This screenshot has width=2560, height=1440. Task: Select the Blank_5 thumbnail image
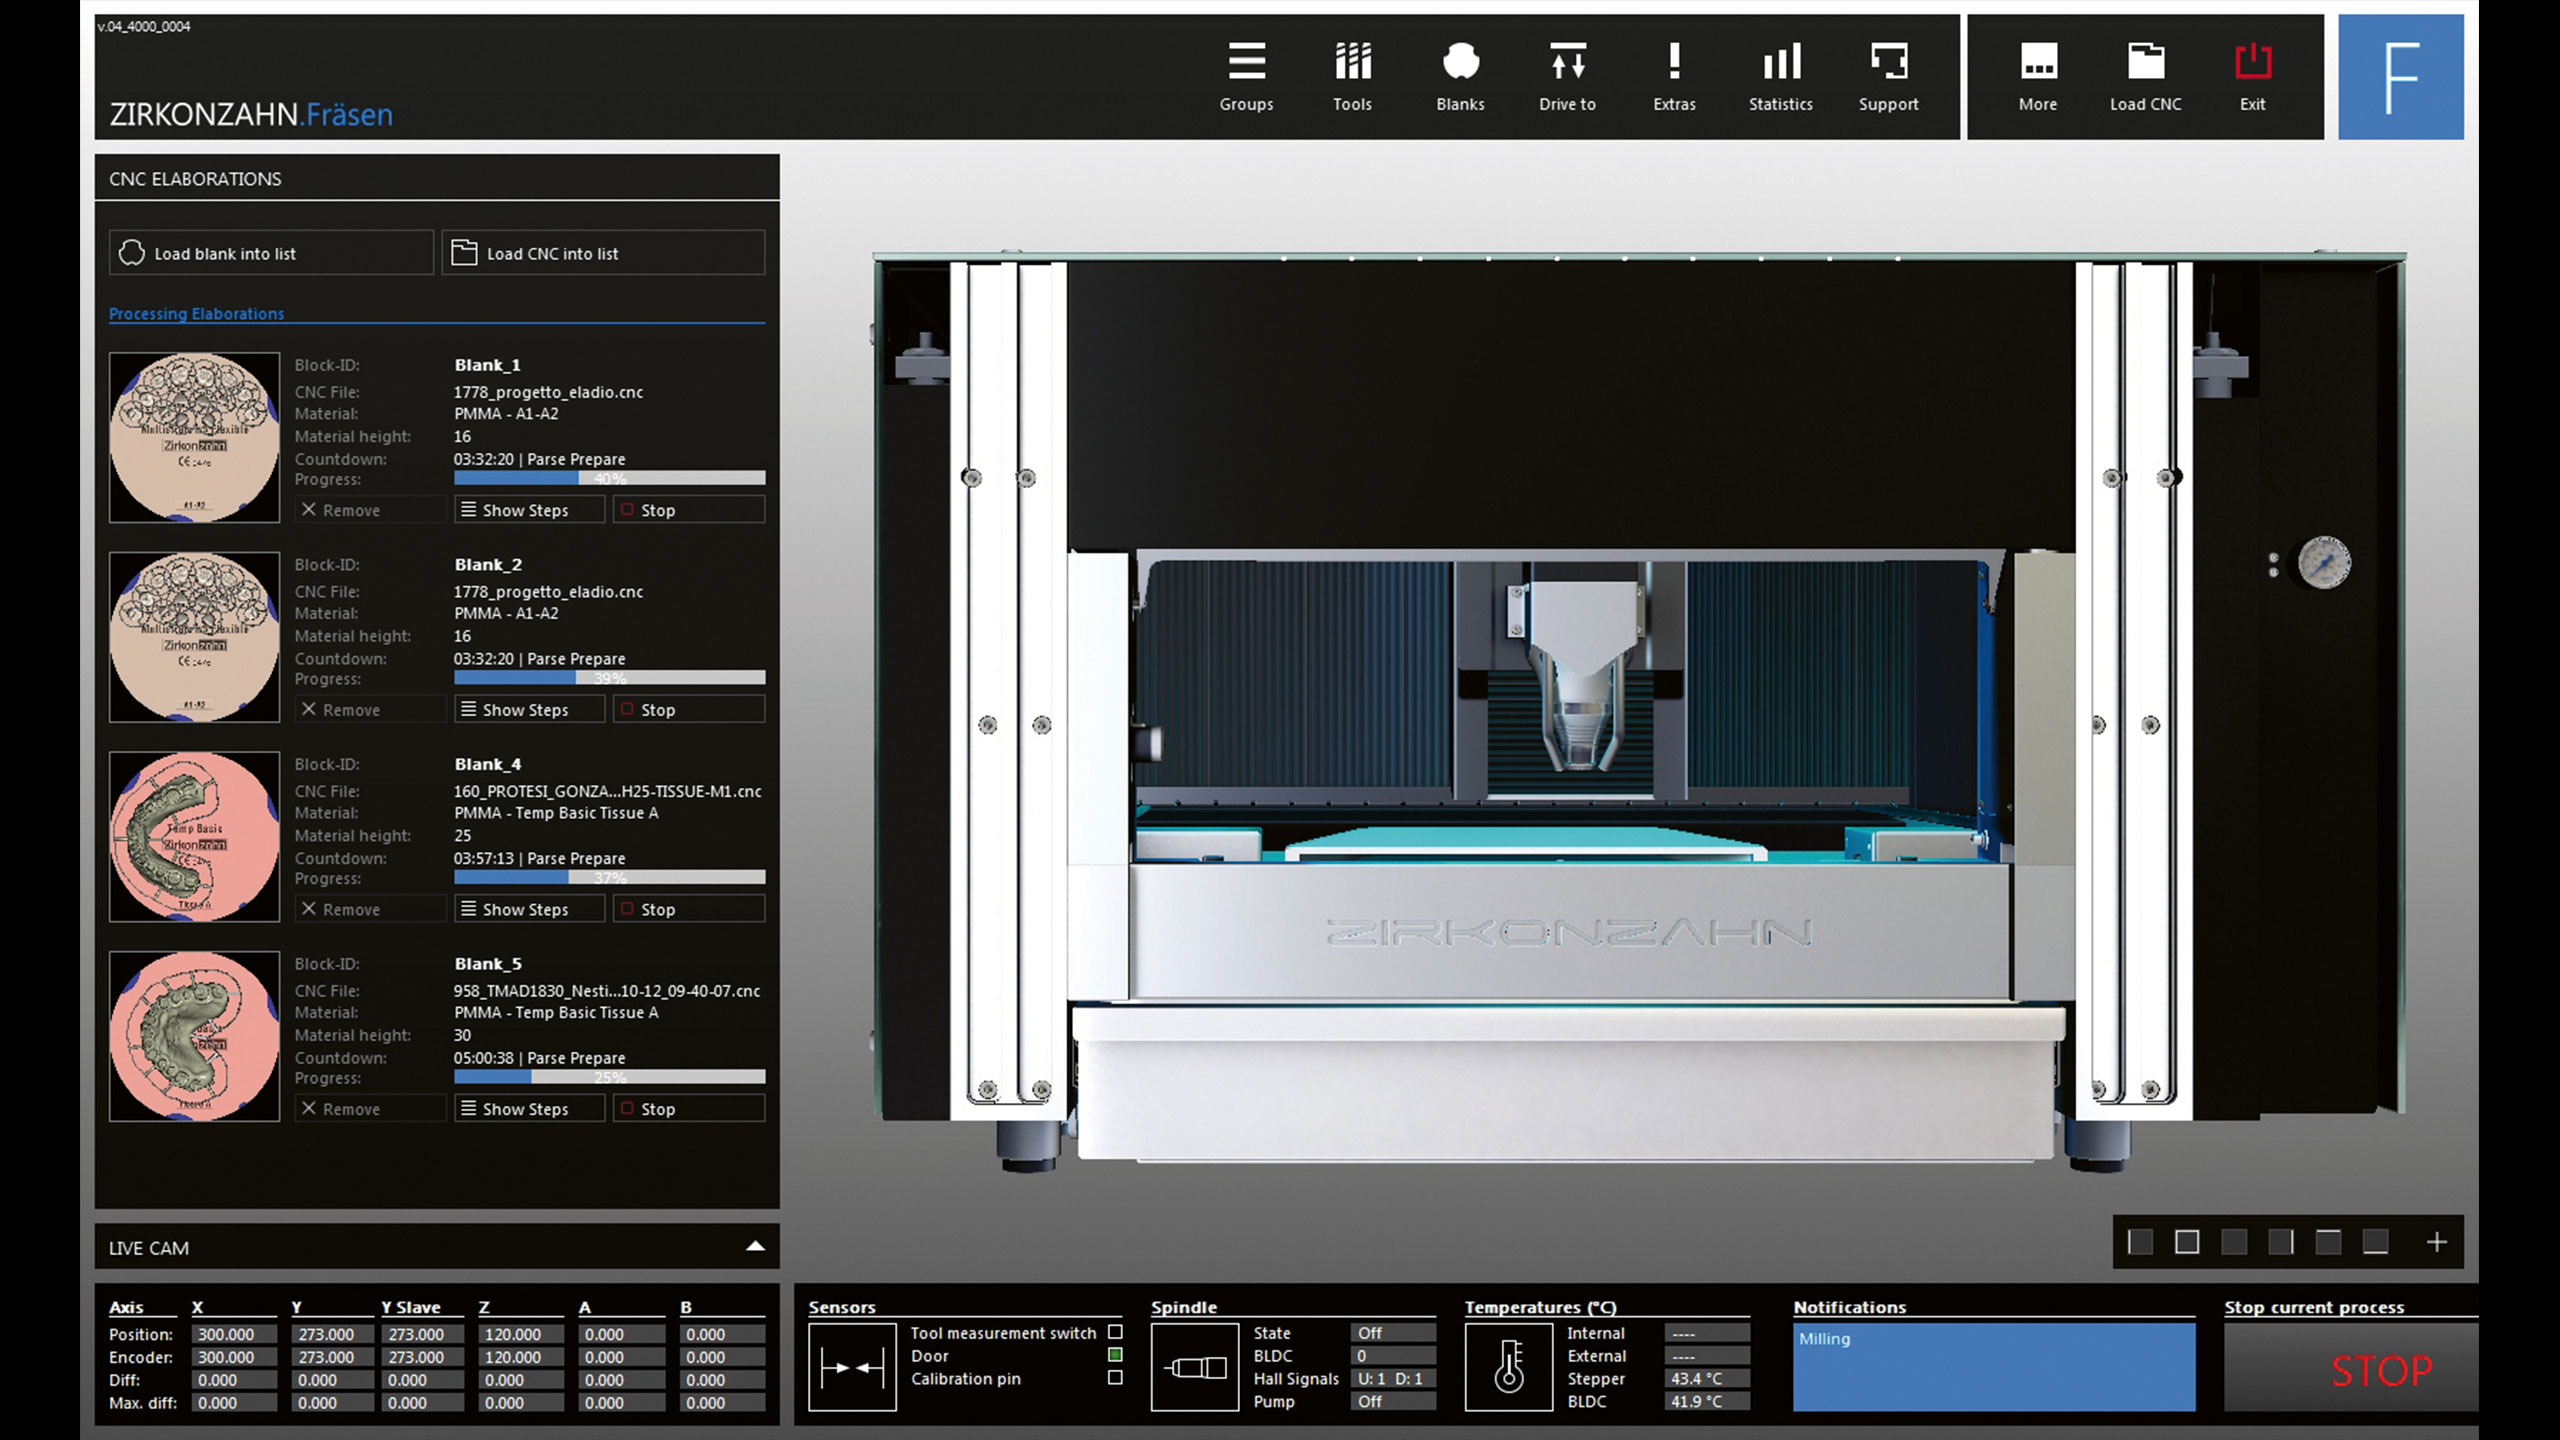[194, 1036]
